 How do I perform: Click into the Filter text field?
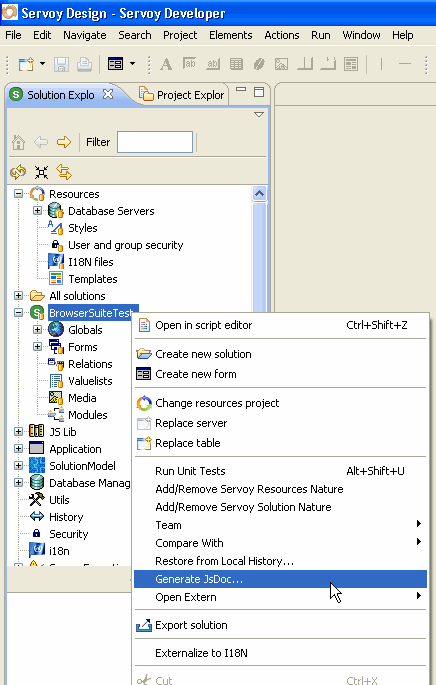tap(155, 142)
